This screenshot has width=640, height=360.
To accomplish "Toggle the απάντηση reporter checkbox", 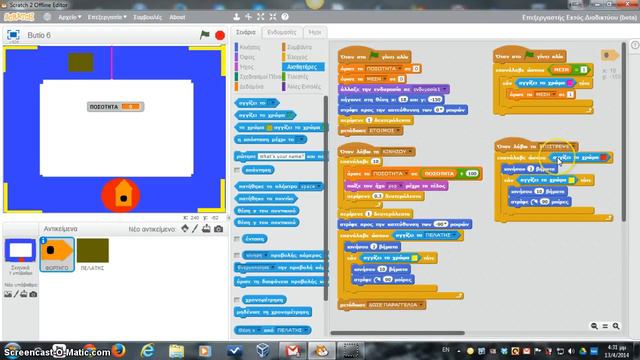I will pos(237,170).
